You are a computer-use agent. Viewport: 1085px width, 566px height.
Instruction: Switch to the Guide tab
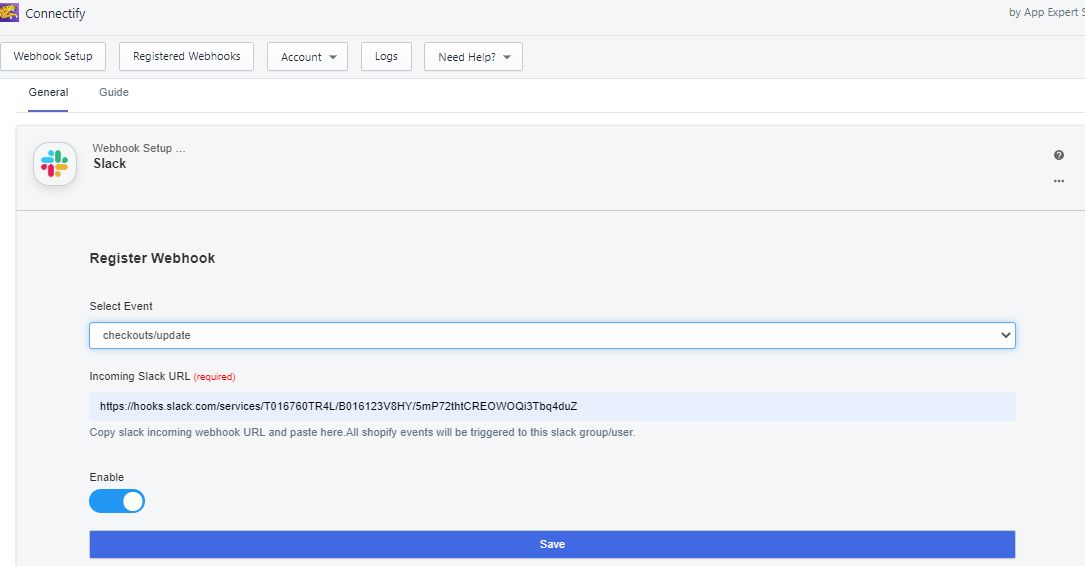click(x=113, y=92)
